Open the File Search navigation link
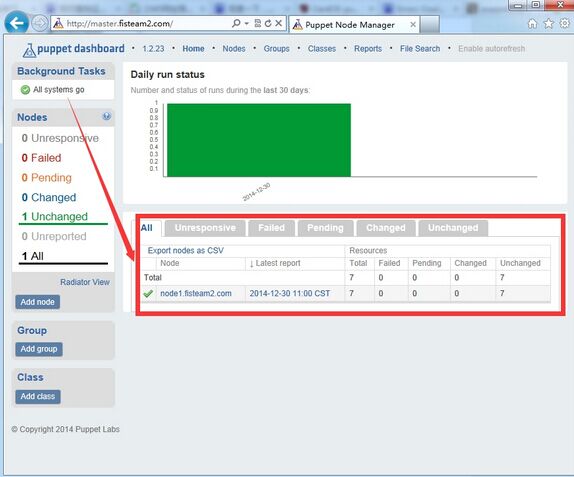This screenshot has height=477, width=574. pos(420,49)
